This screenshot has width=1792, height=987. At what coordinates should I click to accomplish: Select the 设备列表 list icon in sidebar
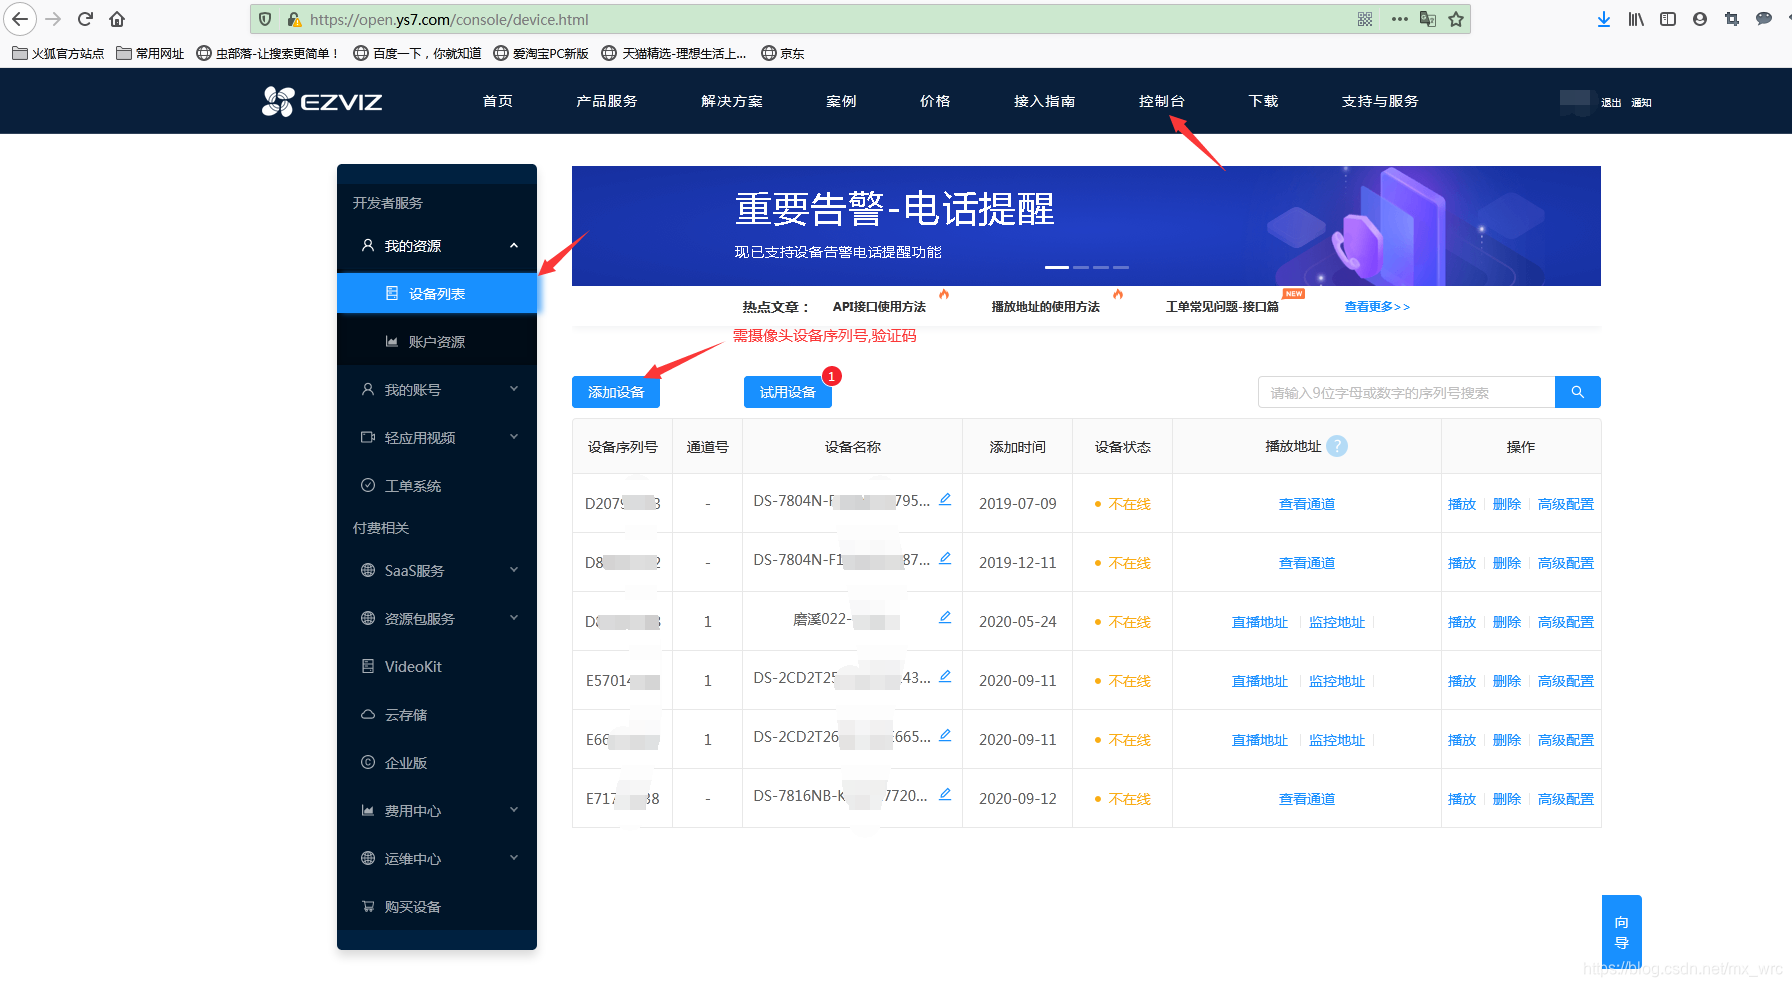coord(392,293)
